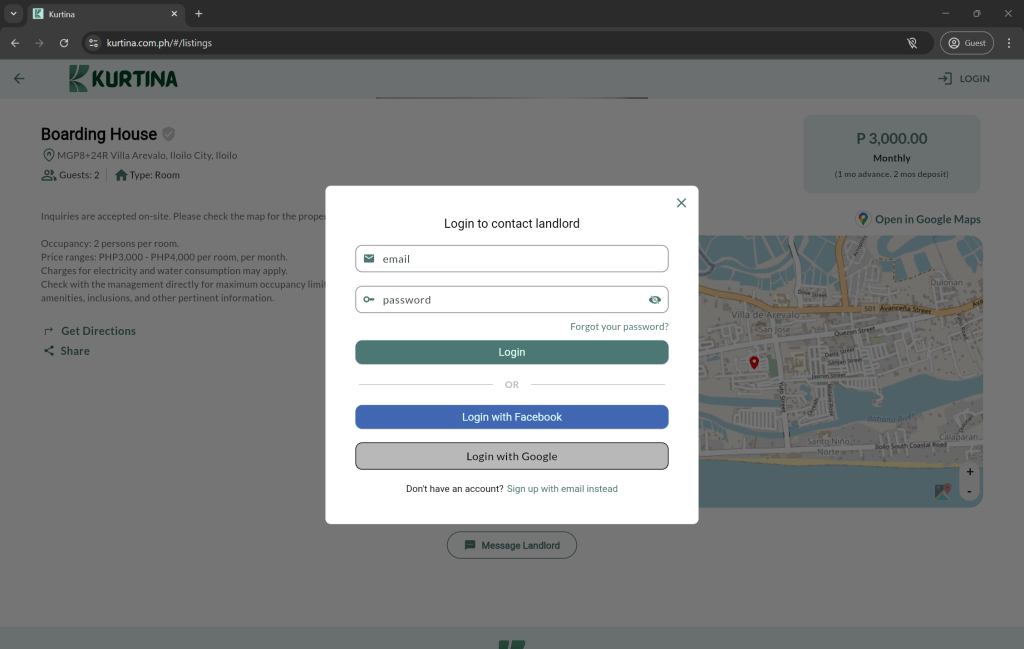Choose Login with Facebook

(512, 417)
